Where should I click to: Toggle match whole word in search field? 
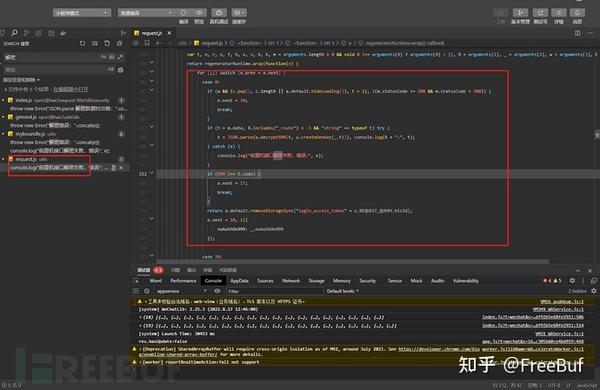112,57
